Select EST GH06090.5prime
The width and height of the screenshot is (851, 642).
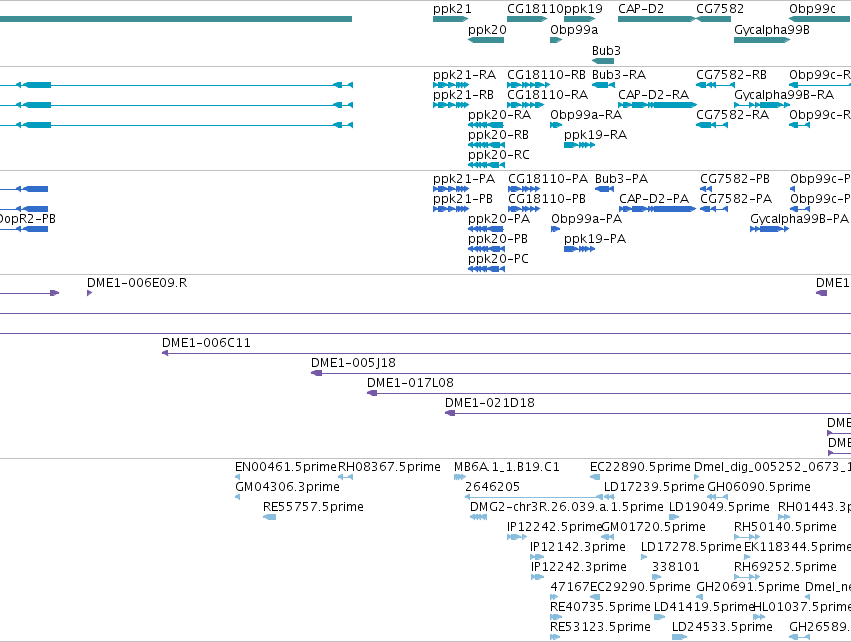(717, 497)
